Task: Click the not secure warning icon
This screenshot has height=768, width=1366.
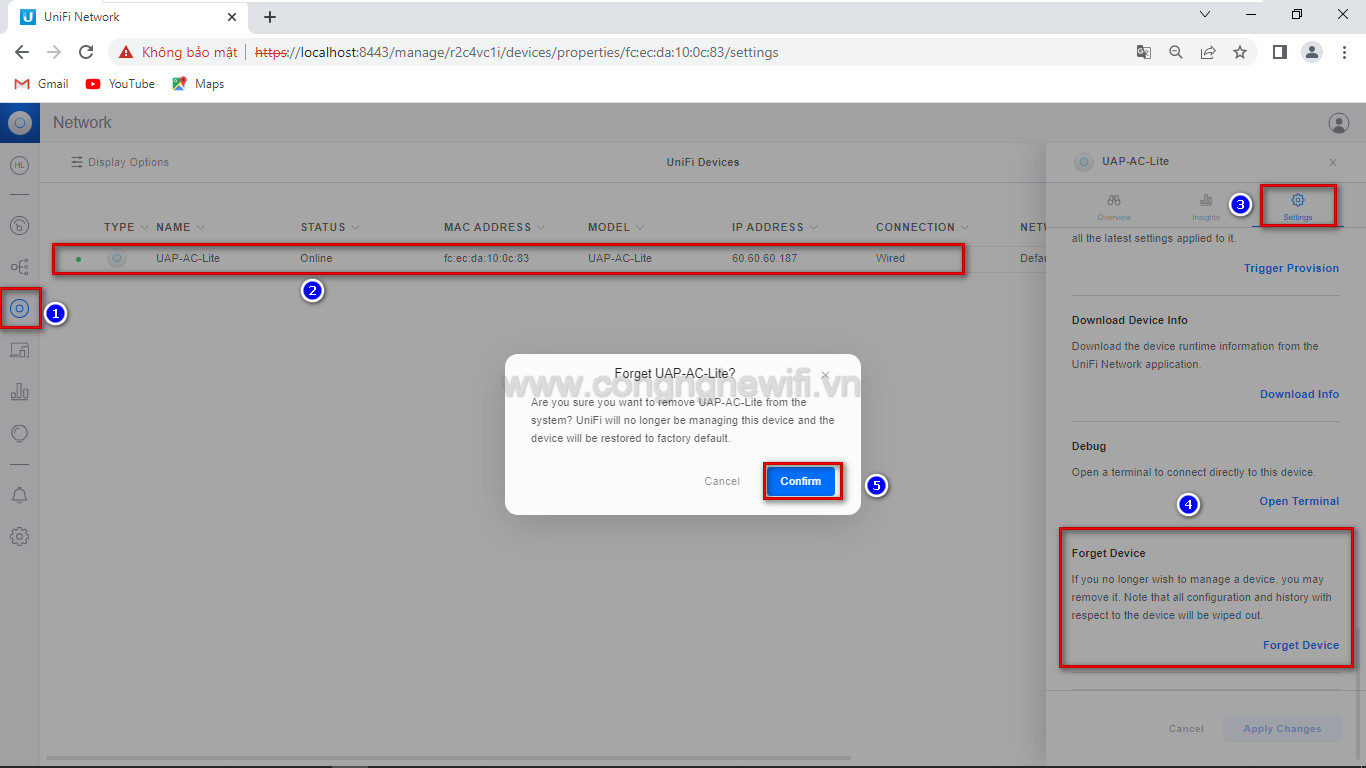Action: 125,52
